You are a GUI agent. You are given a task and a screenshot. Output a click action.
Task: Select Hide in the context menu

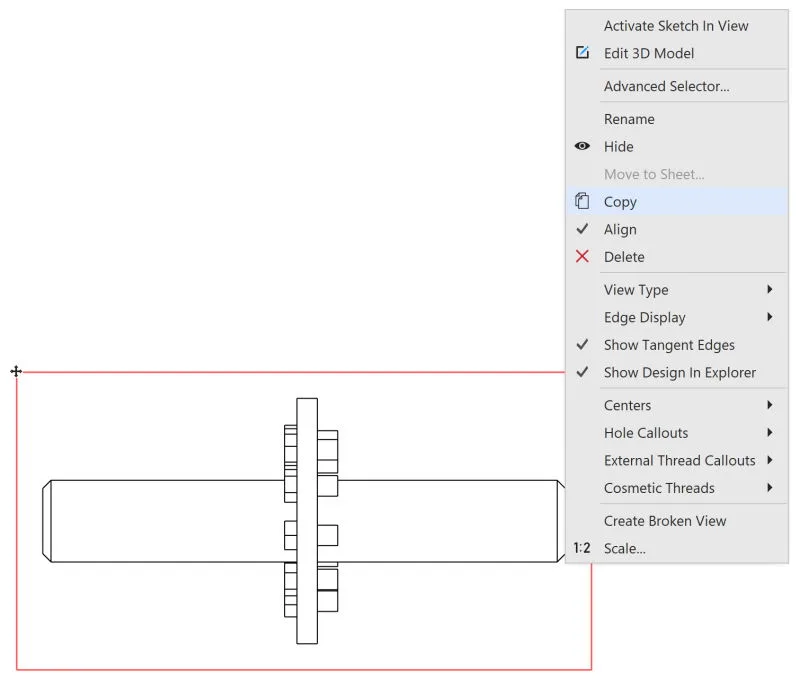coord(677,146)
